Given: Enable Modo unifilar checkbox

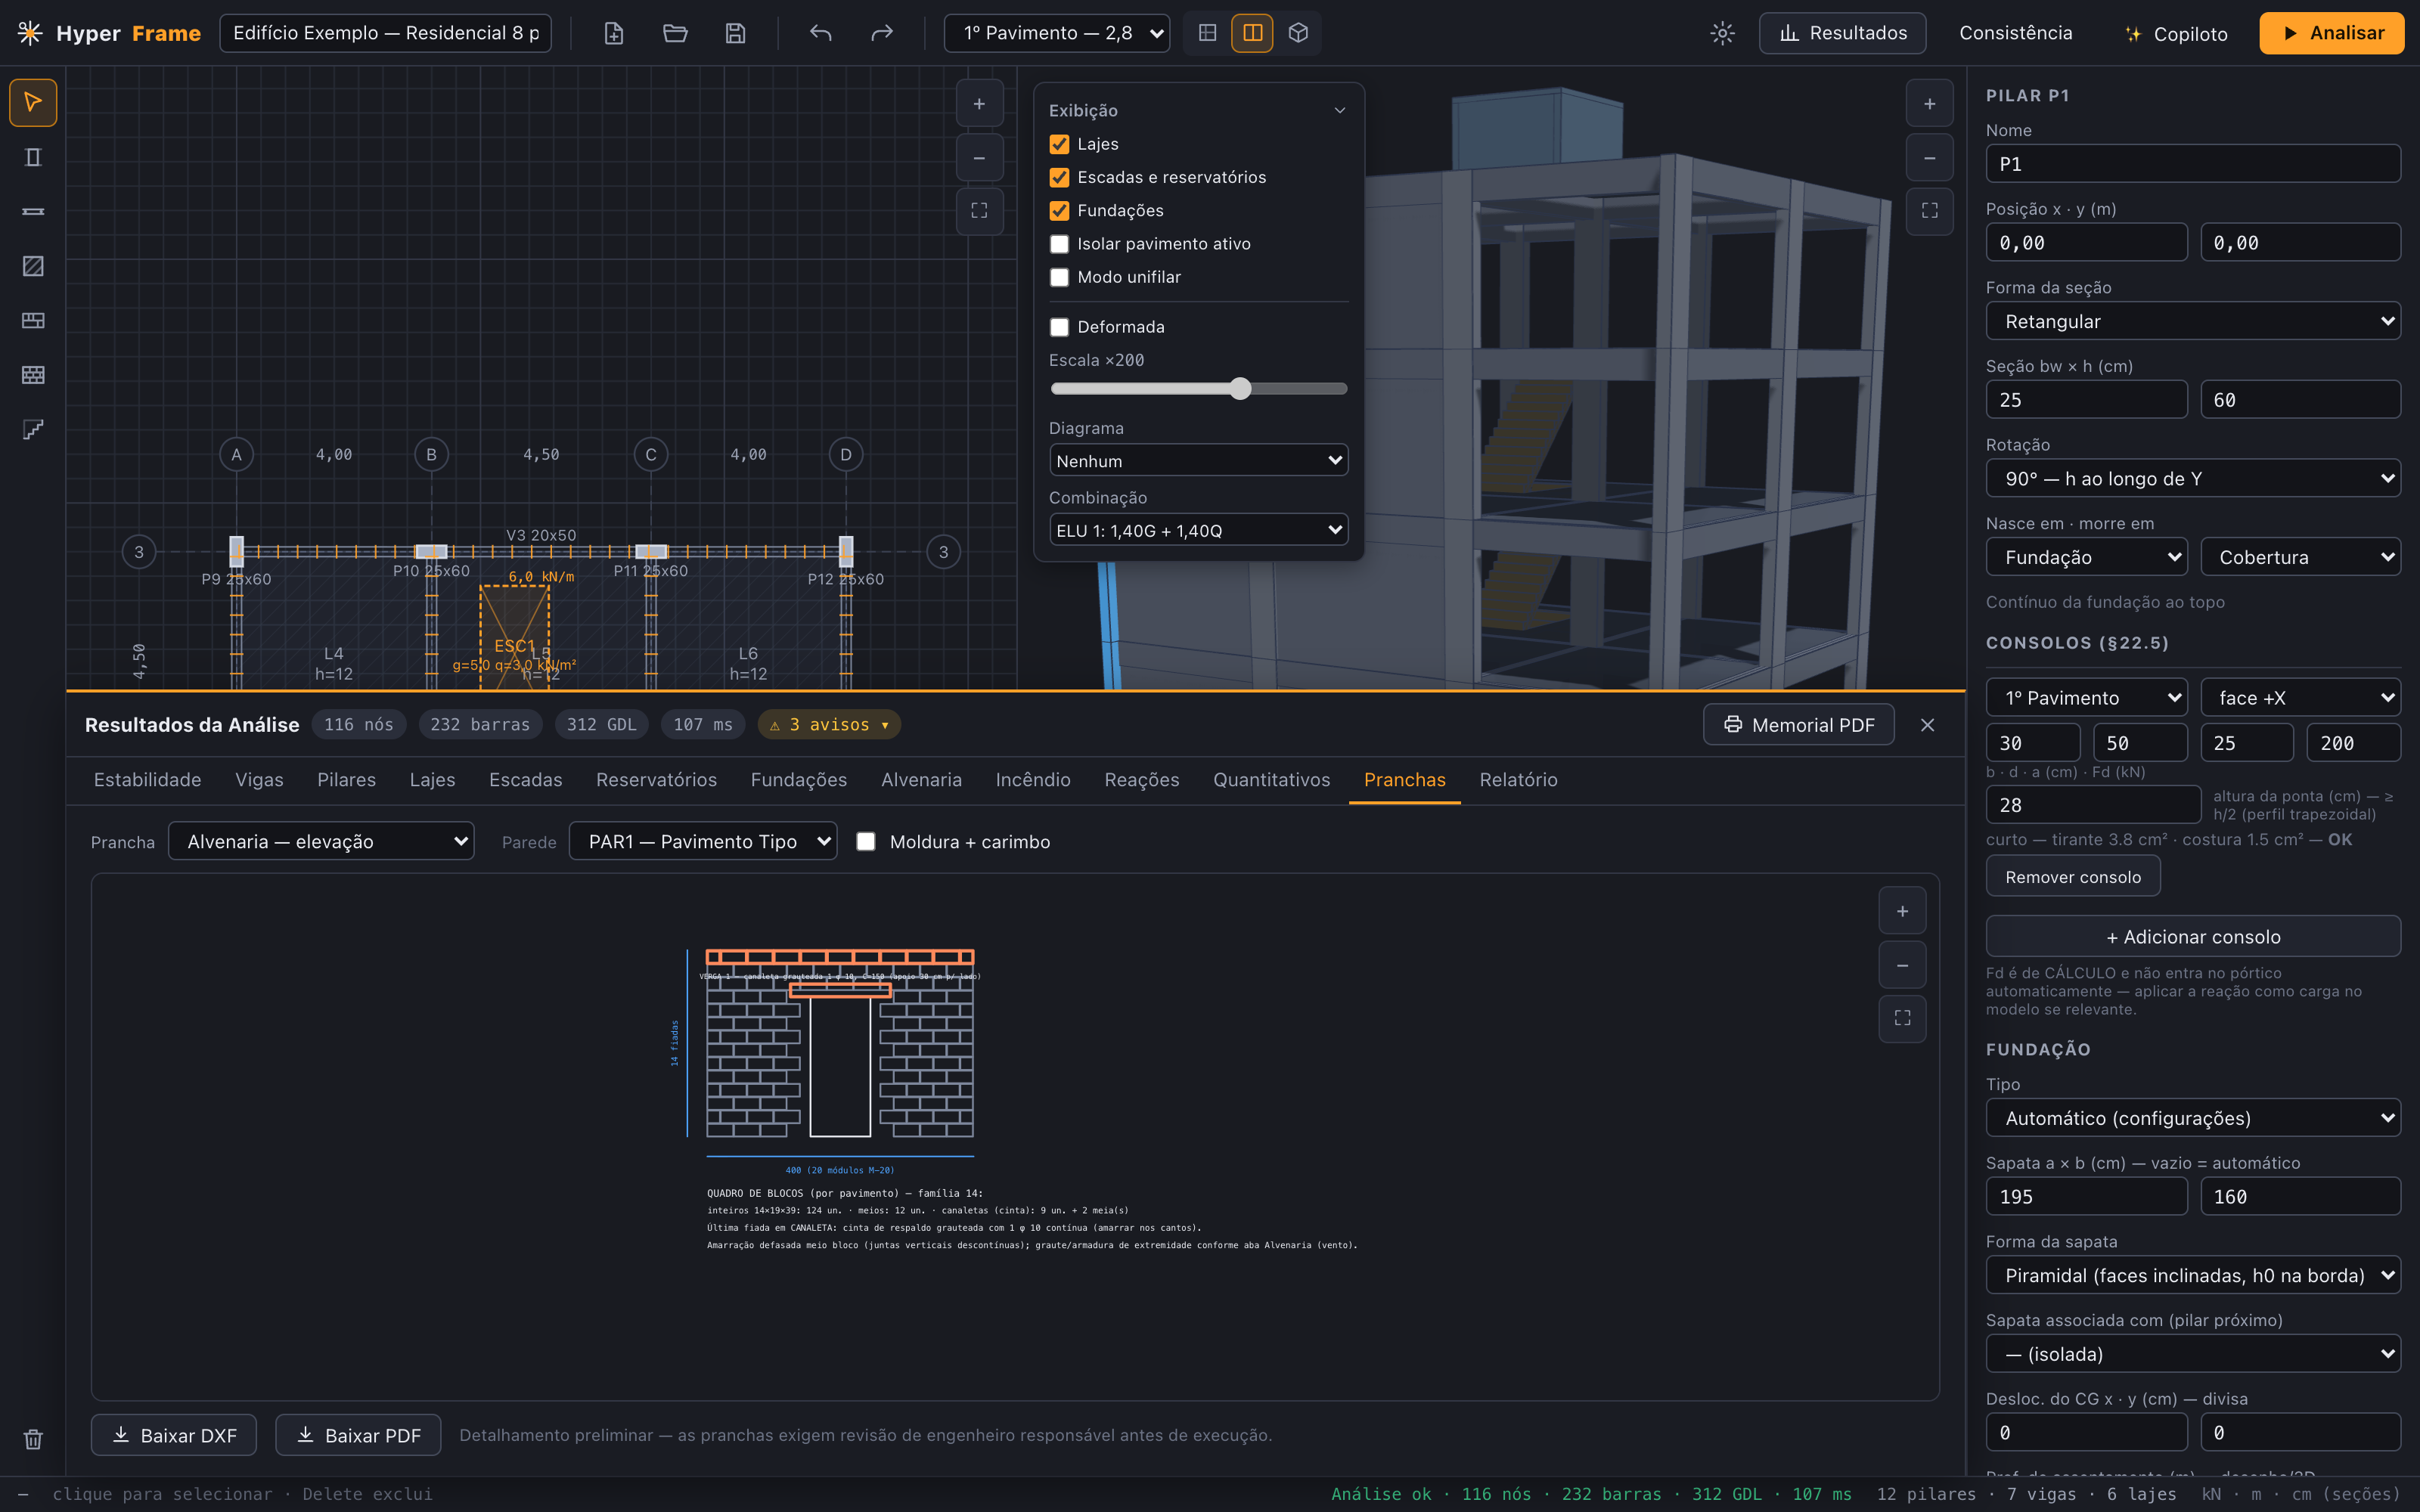Looking at the screenshot, I should [x=1059, y=277].
